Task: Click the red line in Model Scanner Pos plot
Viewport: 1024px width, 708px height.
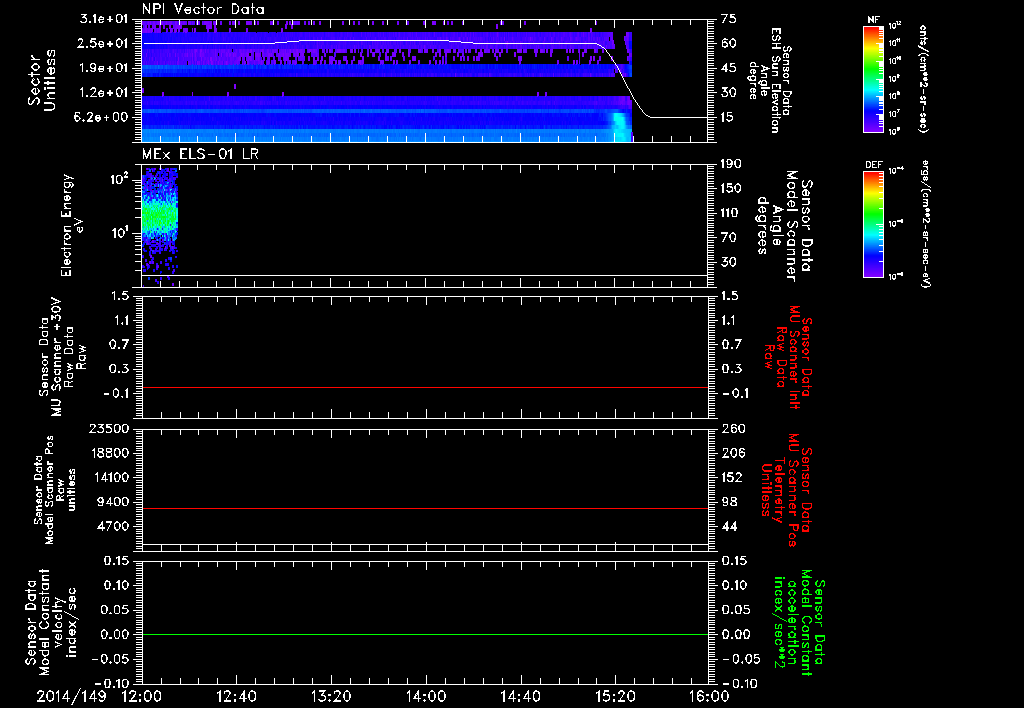Action: tap(425, 508)
